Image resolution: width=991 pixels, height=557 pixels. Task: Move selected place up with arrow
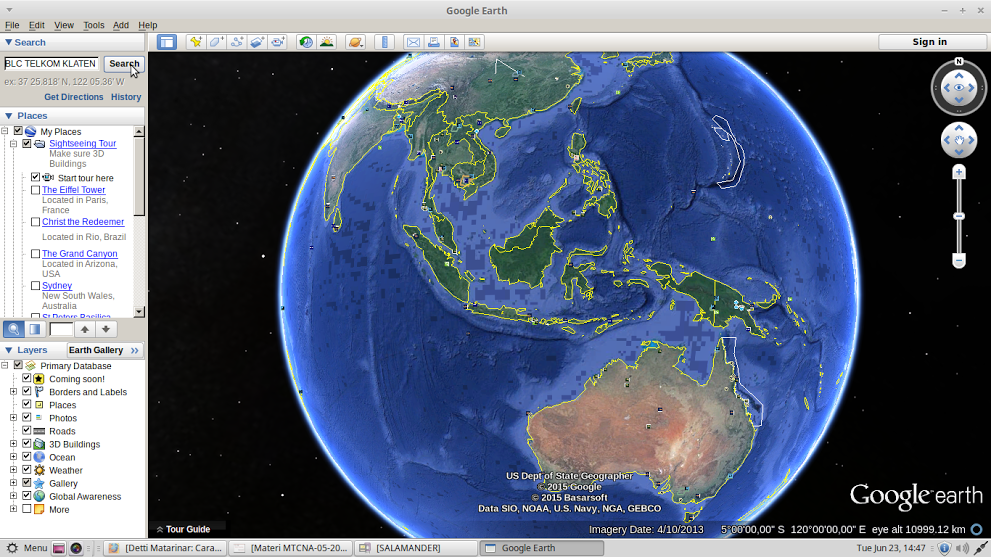85,329
